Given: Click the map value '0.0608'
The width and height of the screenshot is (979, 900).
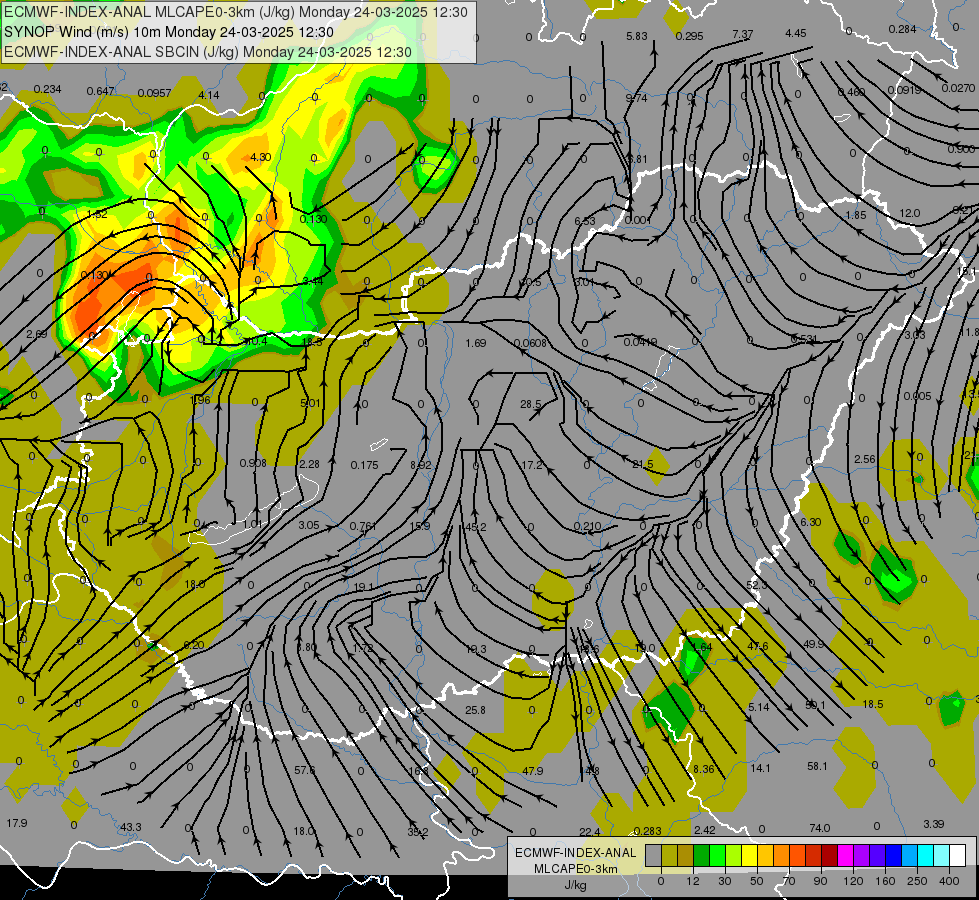Looking at the screenshot, I should tap(530, 343).
